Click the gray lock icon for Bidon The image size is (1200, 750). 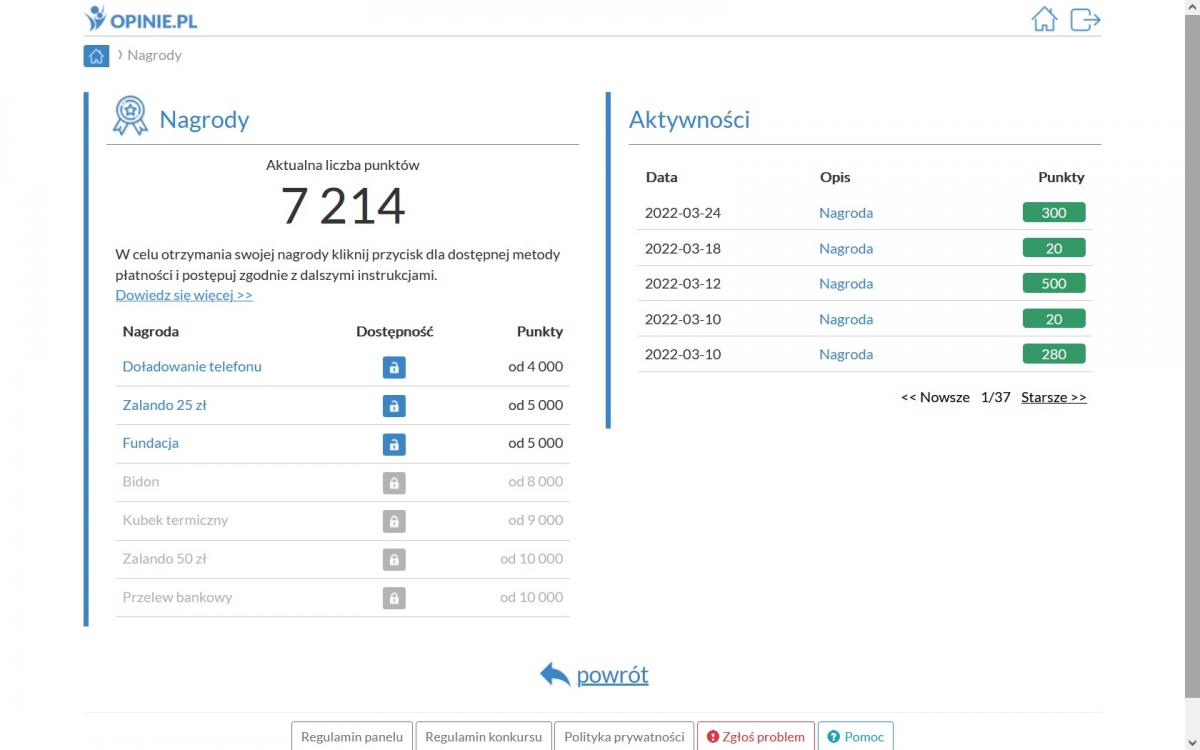click(394, 482)
